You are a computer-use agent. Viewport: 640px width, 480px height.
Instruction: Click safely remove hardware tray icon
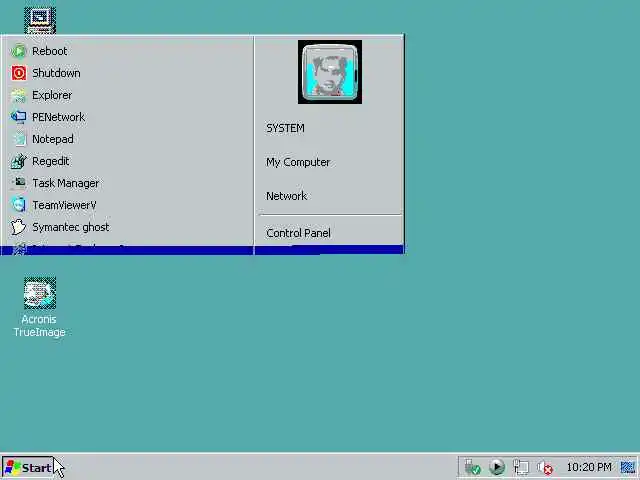(473, 467)
